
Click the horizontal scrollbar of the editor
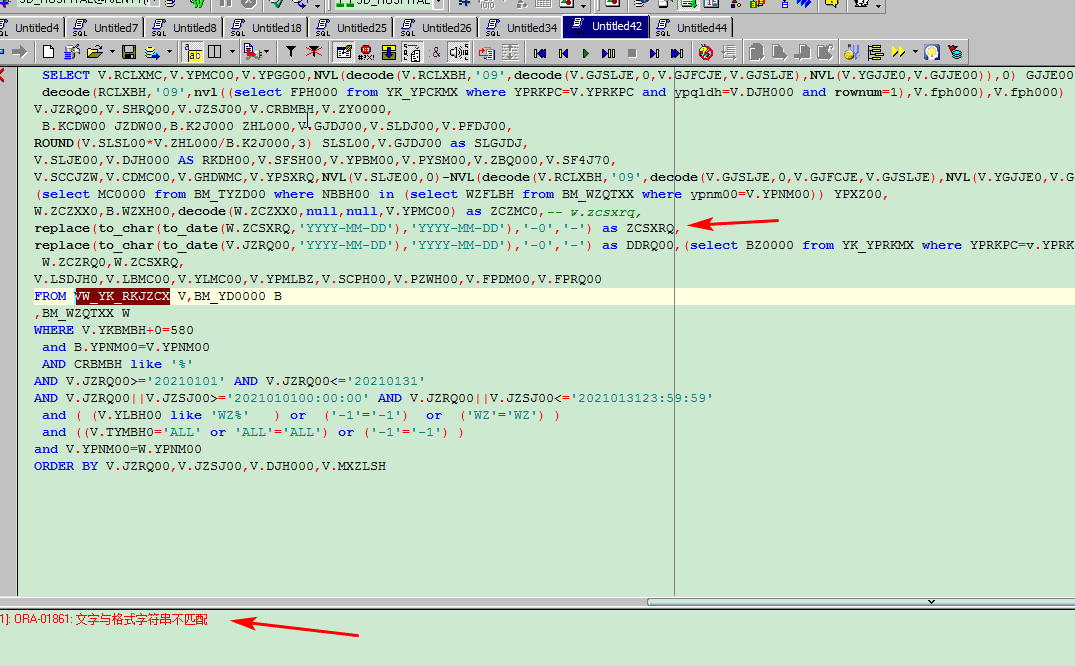860,602
